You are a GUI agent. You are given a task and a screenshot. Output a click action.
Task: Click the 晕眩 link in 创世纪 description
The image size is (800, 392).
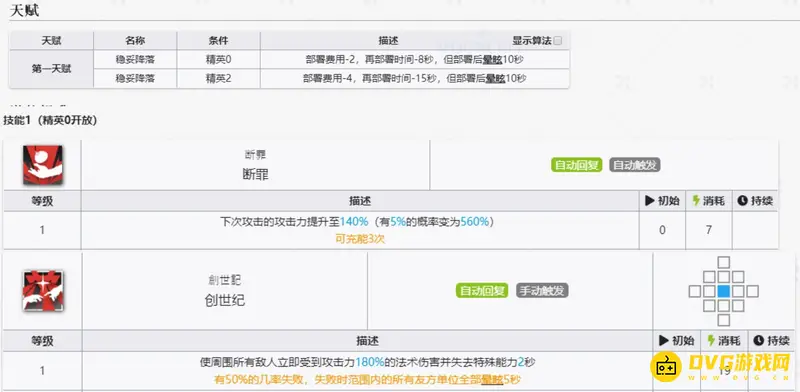[x=491, y=380]
